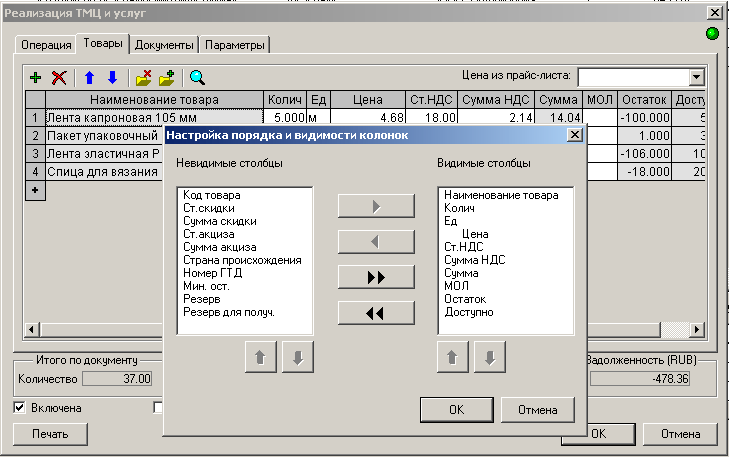Screen dimensions: 729x457
Task: Click row number 3 header cell
Action: pos(35,154)
